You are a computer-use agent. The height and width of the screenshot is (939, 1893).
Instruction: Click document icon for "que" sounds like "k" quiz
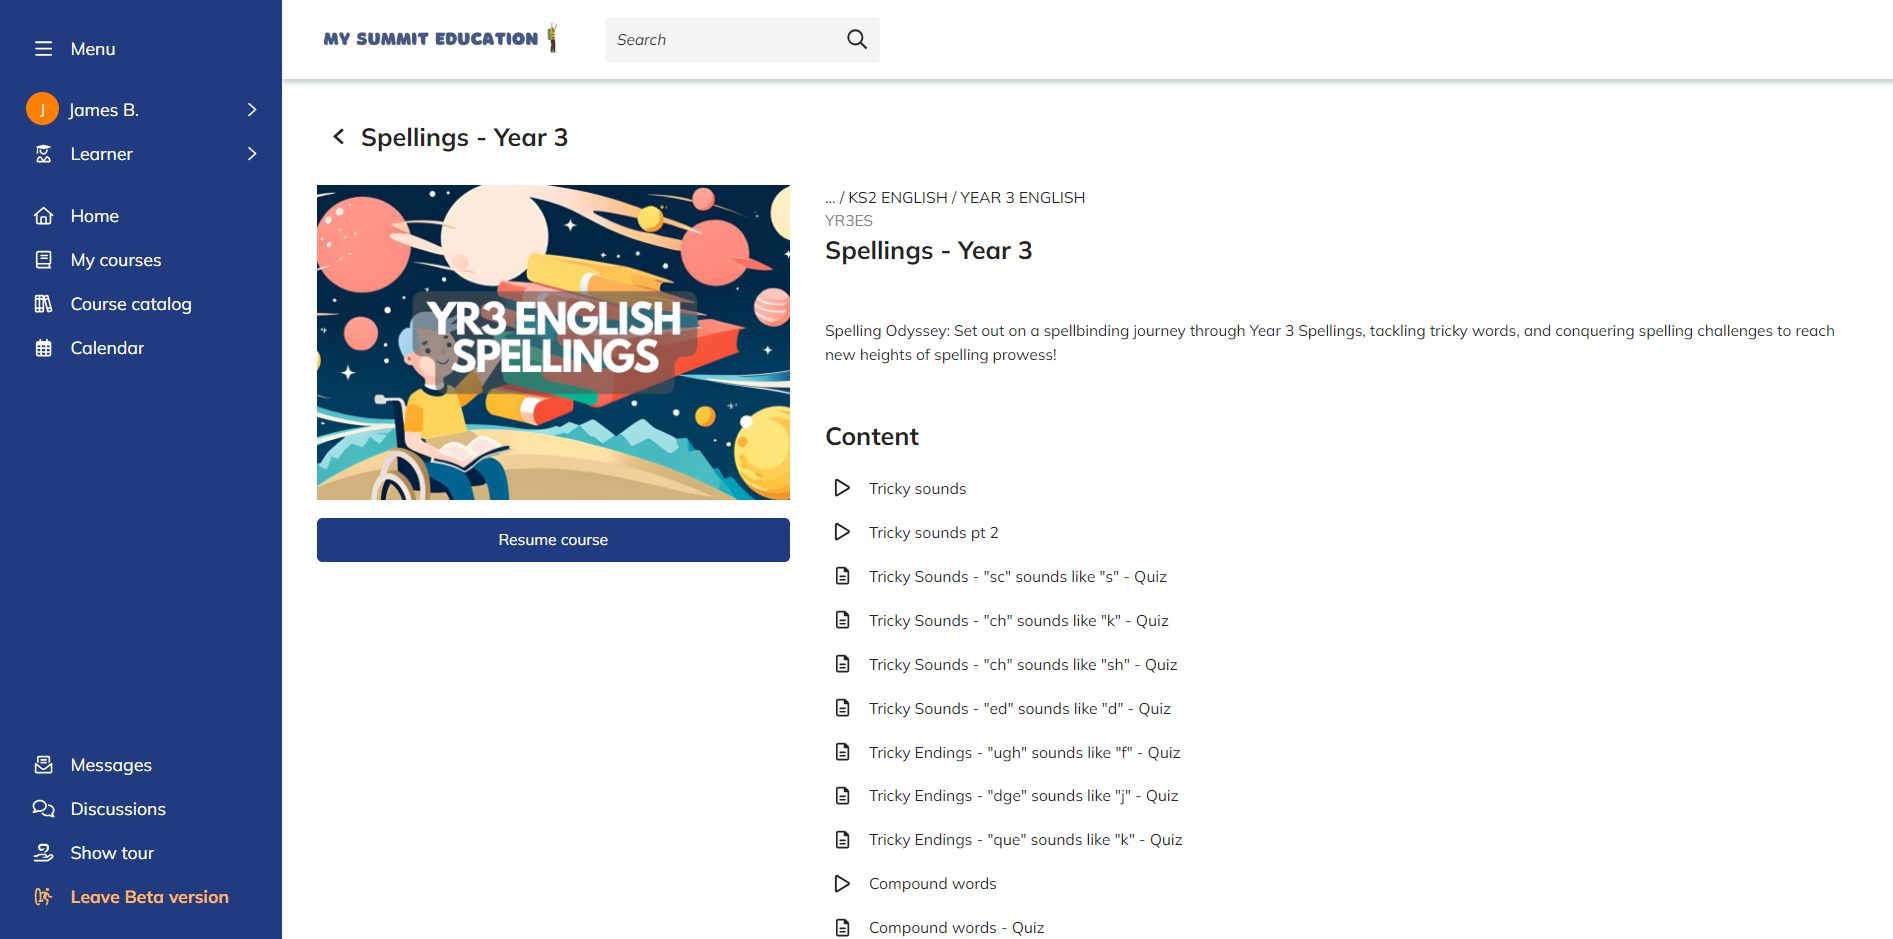click(x=843, y=840)
